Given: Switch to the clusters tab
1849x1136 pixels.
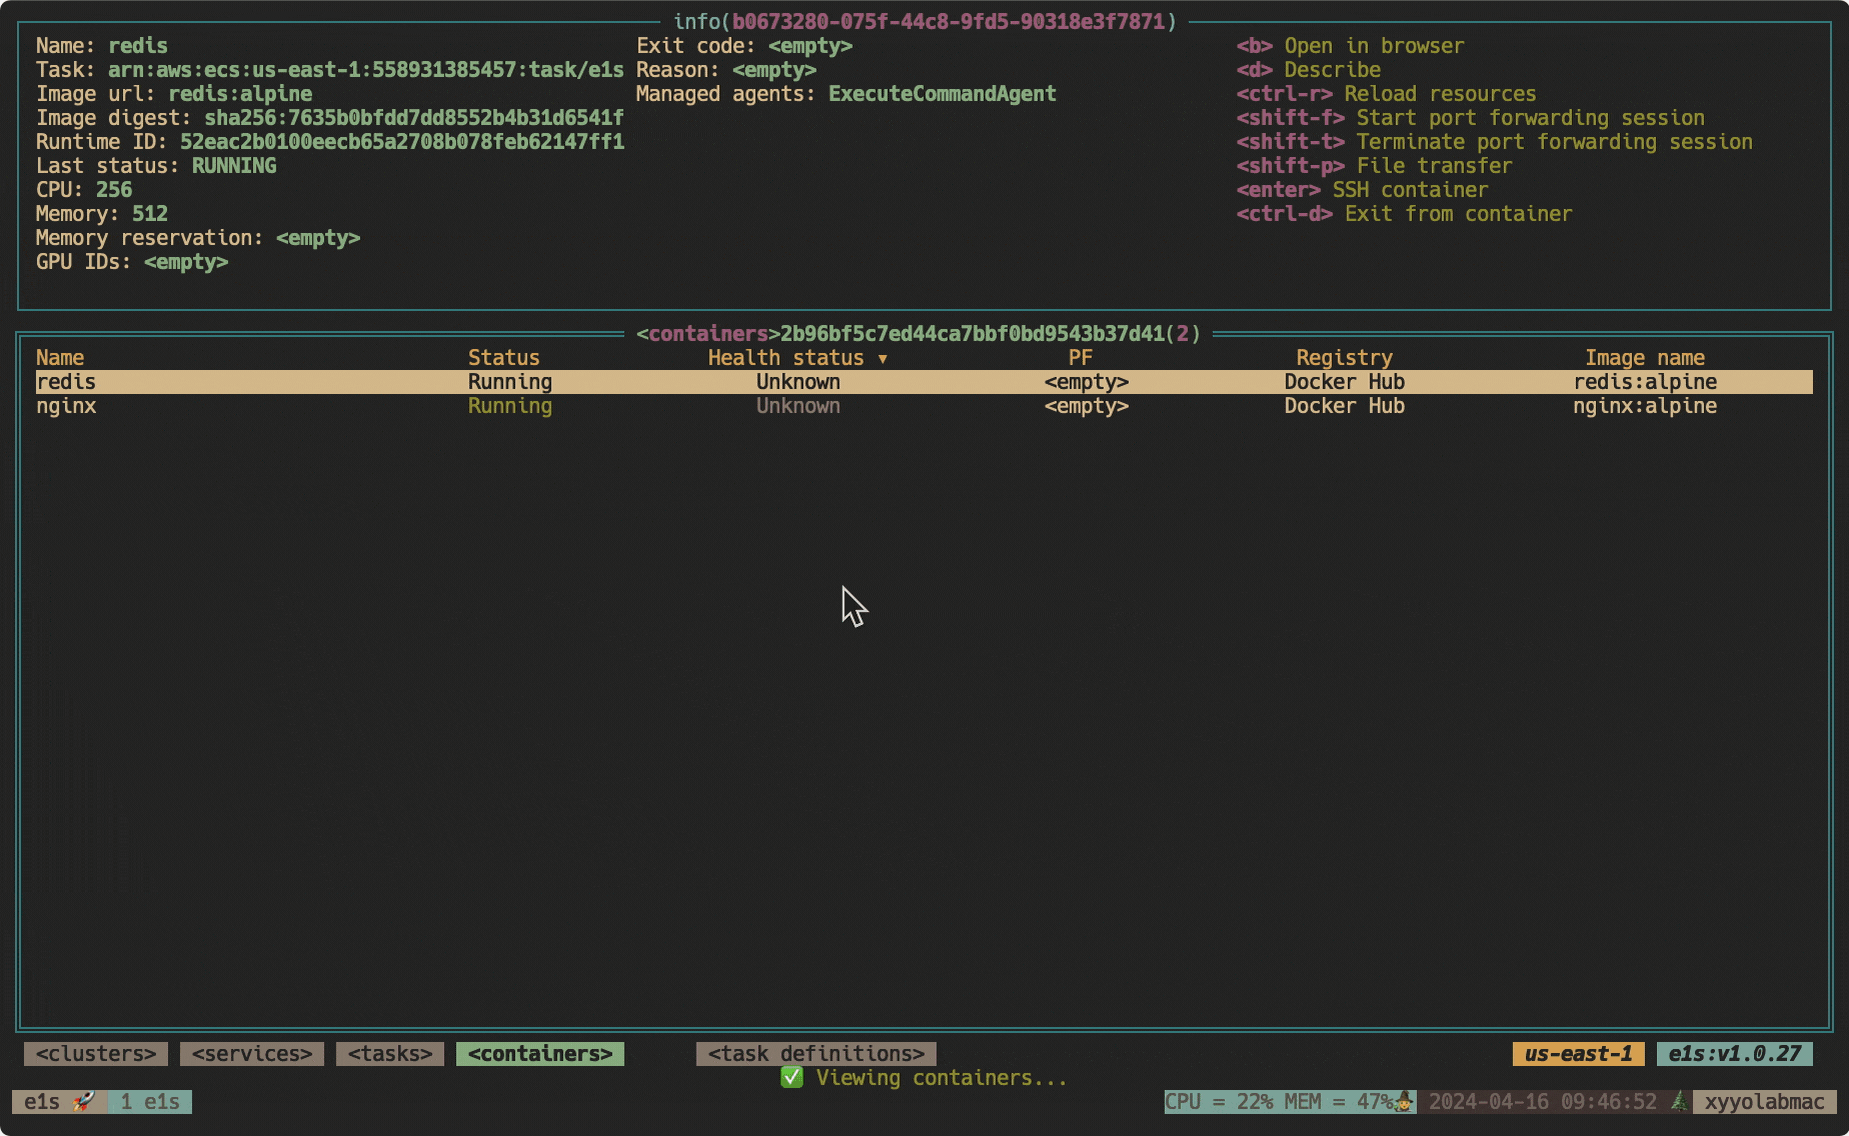Looking at the screenshot, I should [x=96, y=1053].
